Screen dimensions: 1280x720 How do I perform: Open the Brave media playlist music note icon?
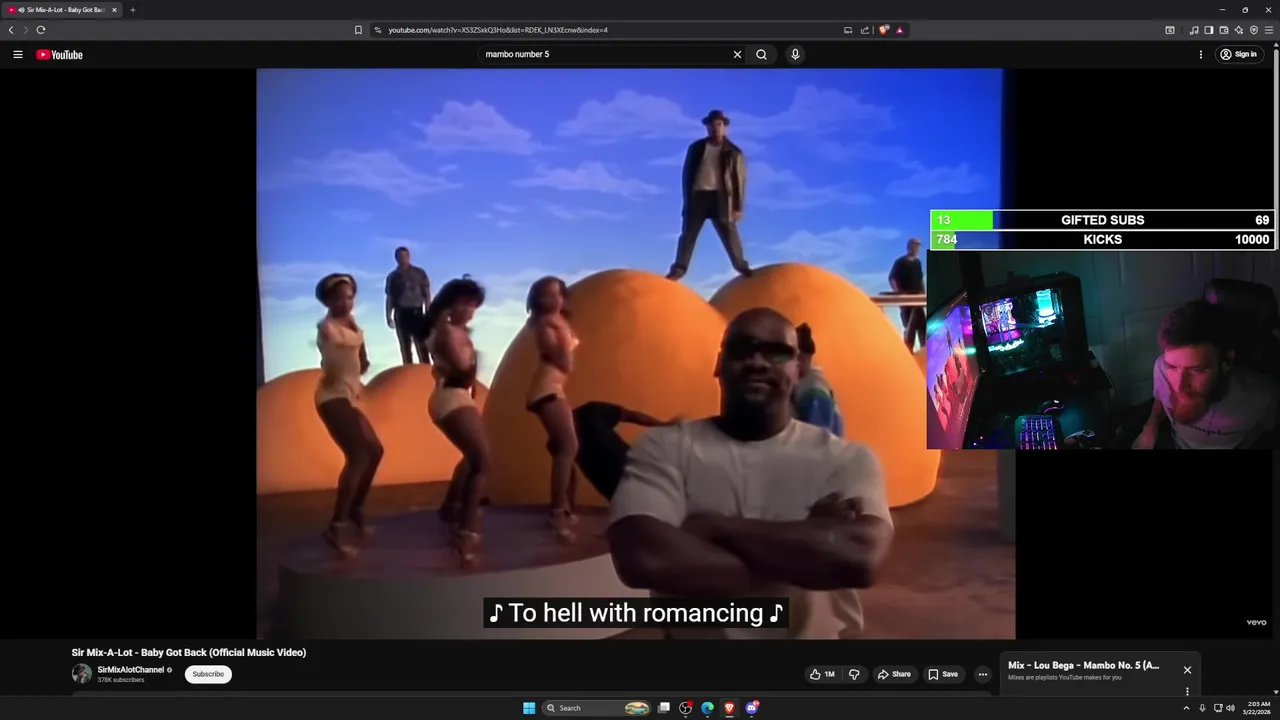click(x=1194, y=30)
